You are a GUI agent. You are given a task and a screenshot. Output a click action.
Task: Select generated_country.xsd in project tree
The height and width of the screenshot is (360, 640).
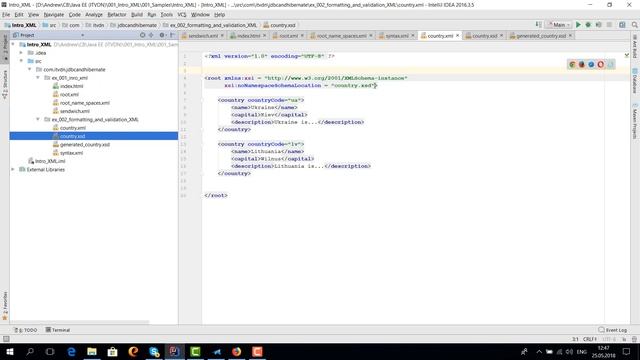[85, 144]
